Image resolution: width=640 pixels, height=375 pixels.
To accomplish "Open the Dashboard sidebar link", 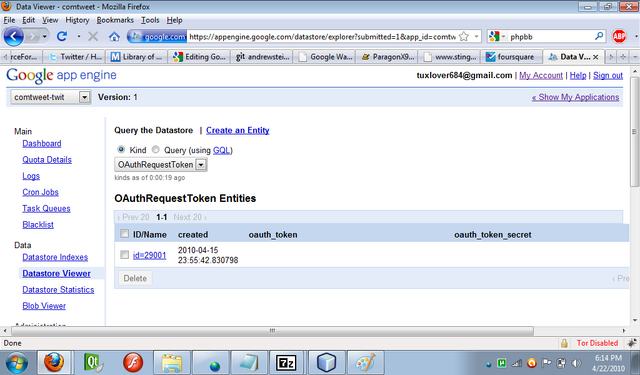I will tap(42, 144).
